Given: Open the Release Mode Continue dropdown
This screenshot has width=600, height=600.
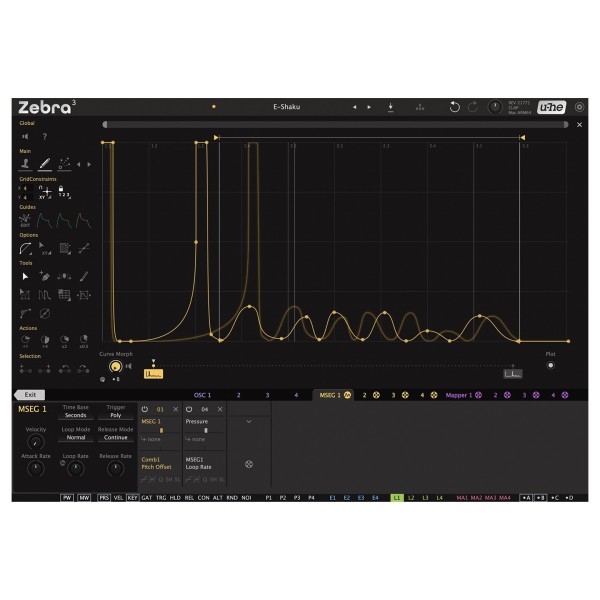Looking at the screenshot, I should click(116, 437).
